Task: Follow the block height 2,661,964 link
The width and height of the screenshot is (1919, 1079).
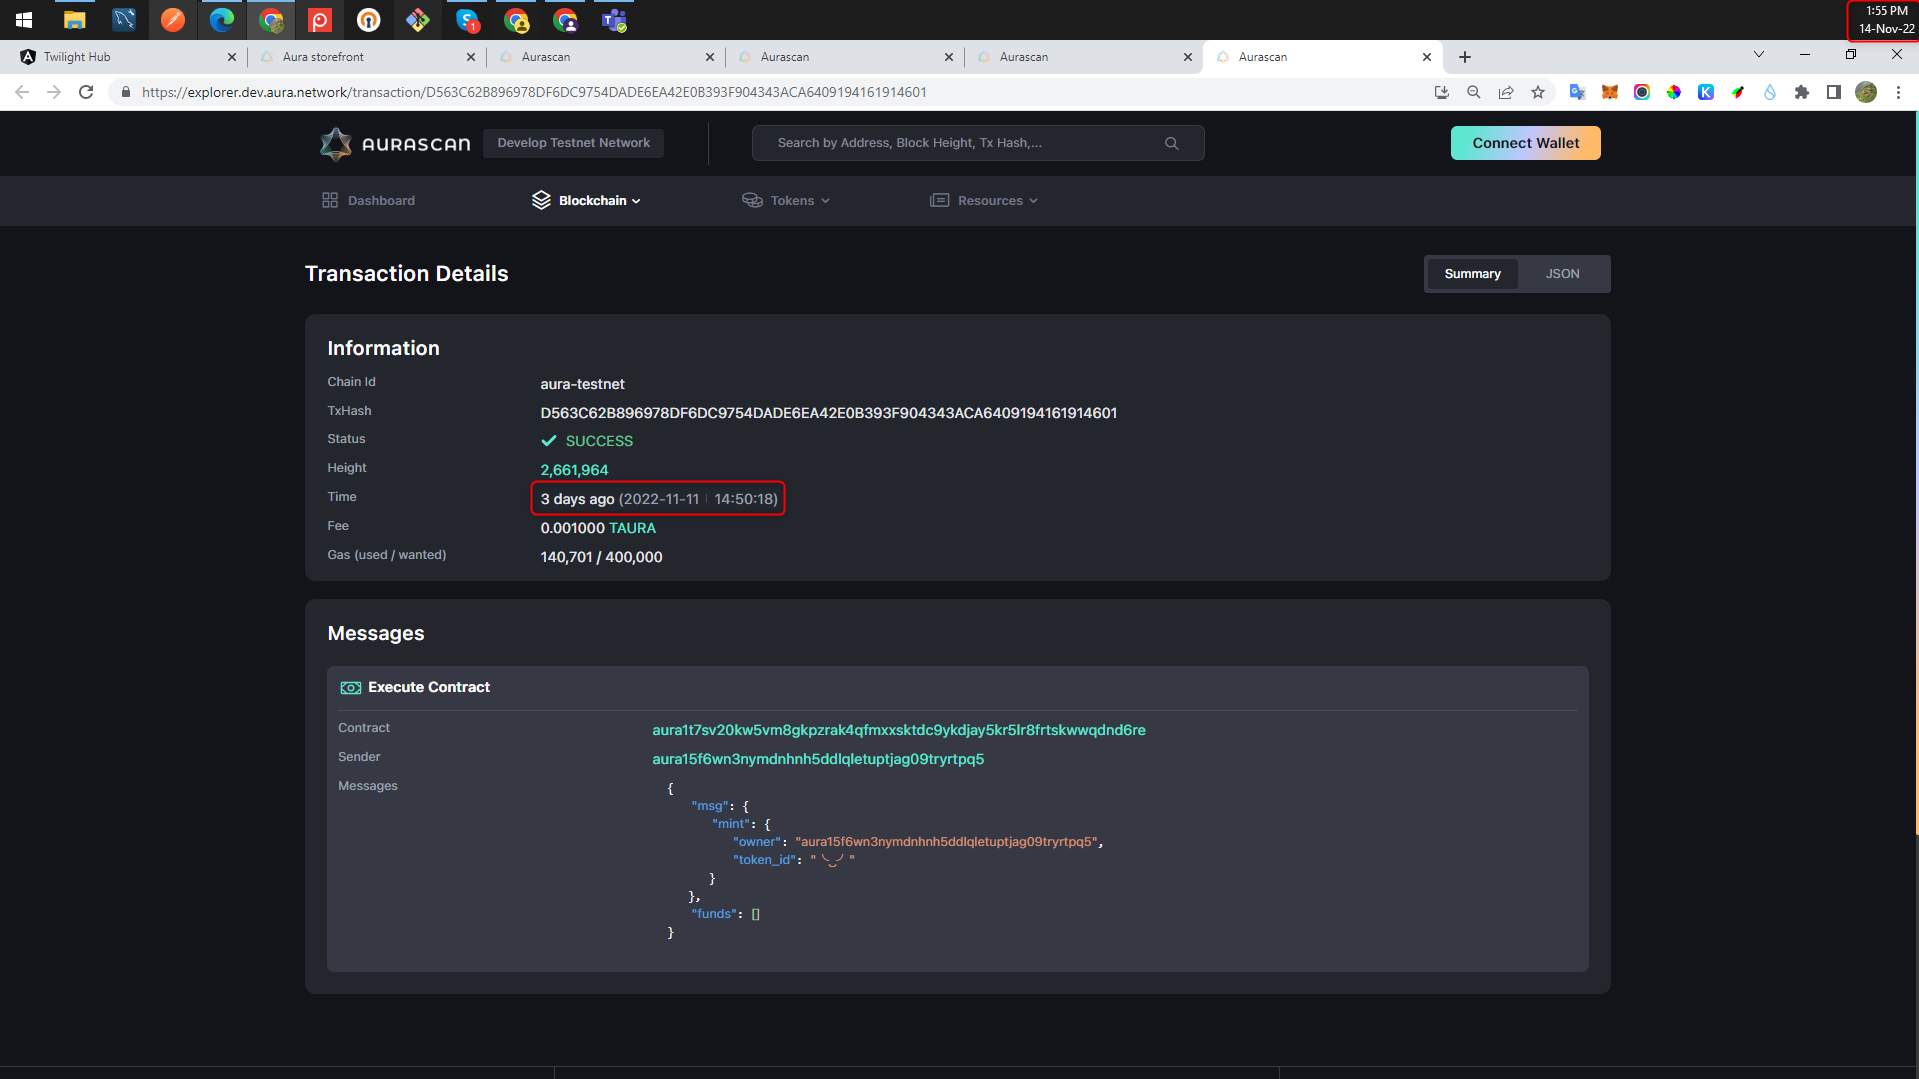Action: [x=575, y=470]
